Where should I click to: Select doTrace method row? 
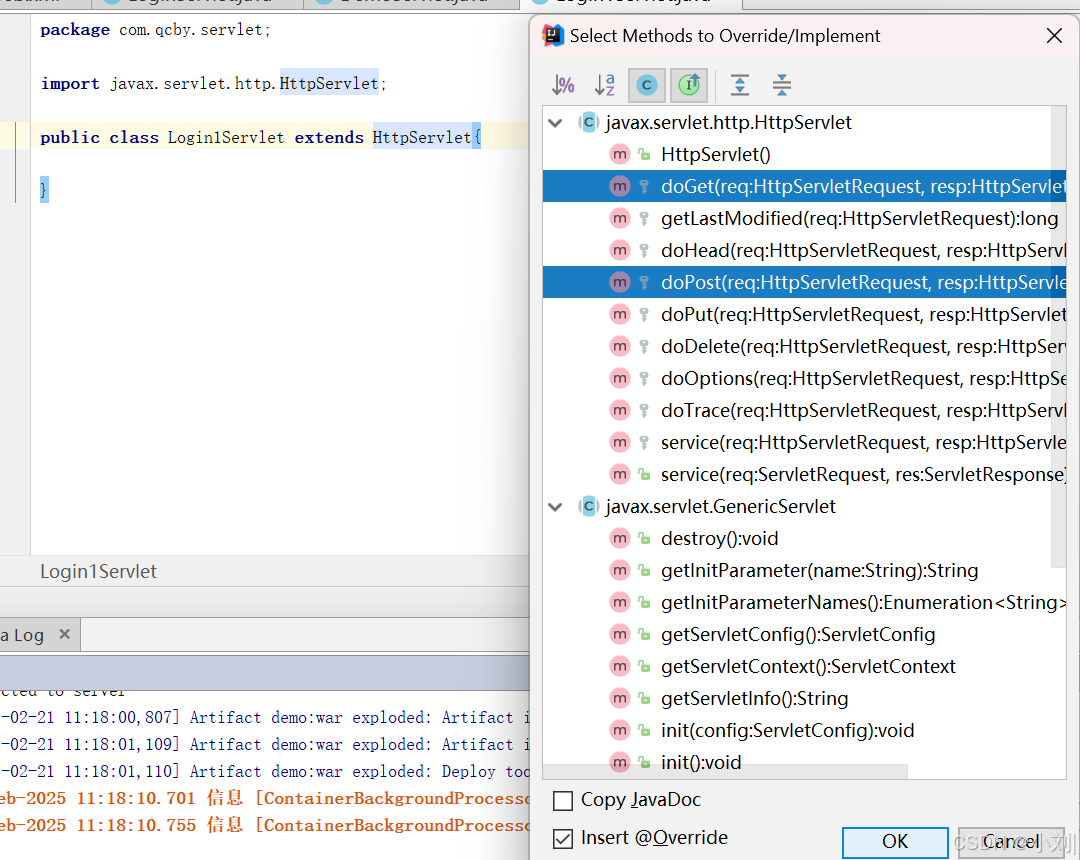tap(804, 410)
